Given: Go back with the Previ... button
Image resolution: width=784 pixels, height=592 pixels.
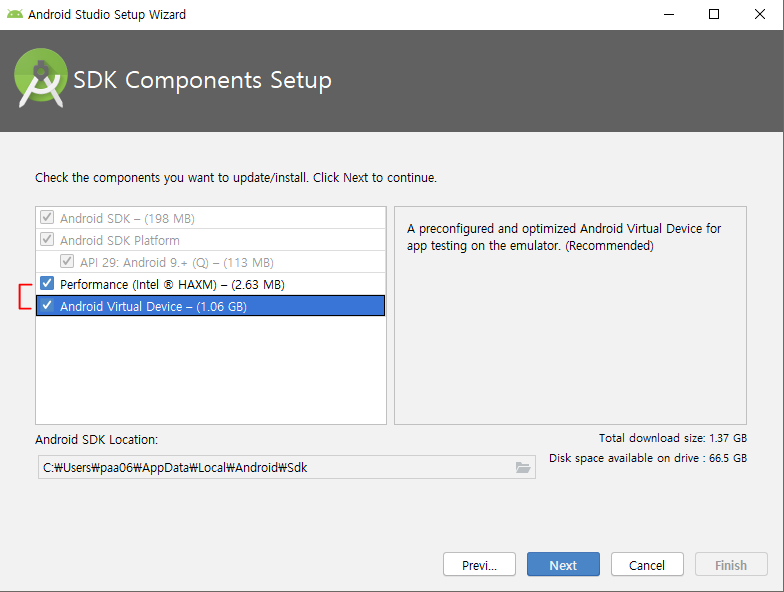Looking at the screenshot, I should 479,564.
